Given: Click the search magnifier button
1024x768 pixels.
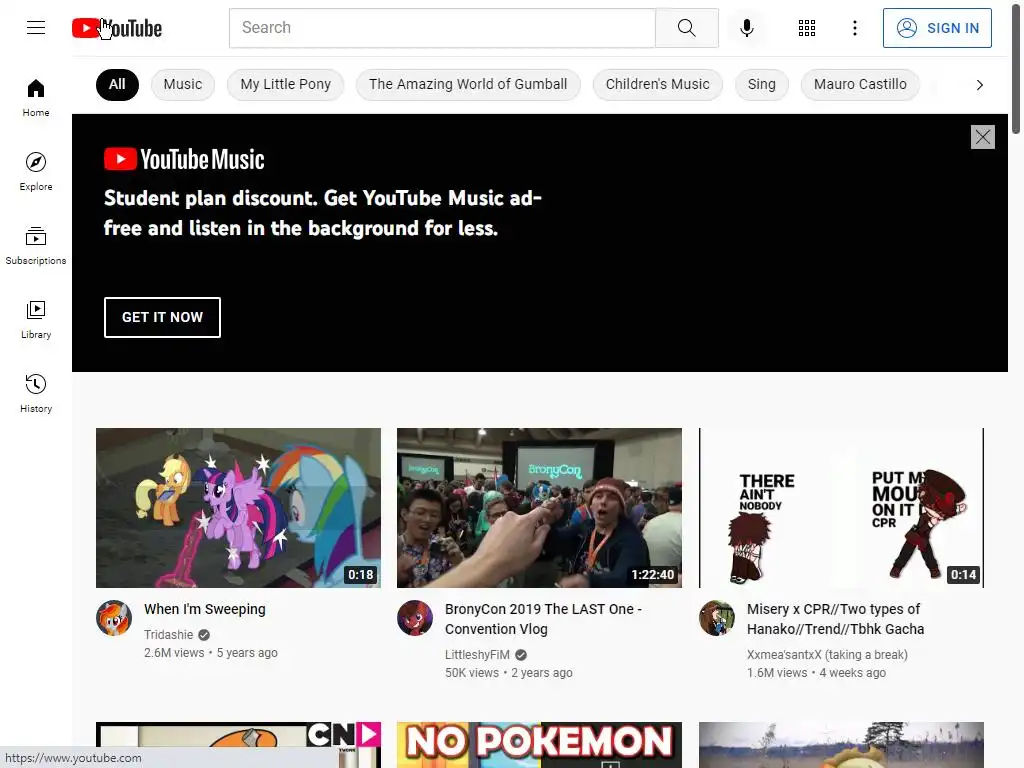Looking at the screenshot, I should click(x=686, y=28).
